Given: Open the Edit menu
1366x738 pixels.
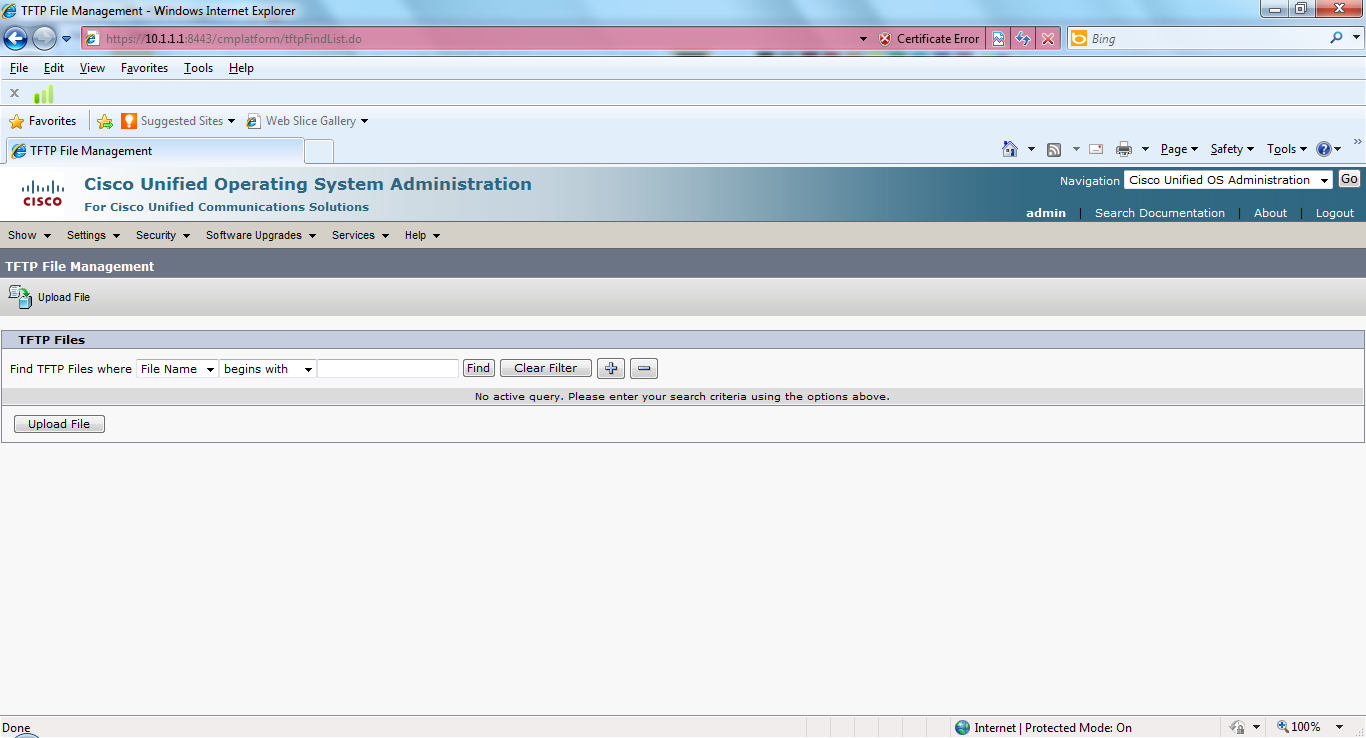Looking at the screenshot, I should pos(54,68).
